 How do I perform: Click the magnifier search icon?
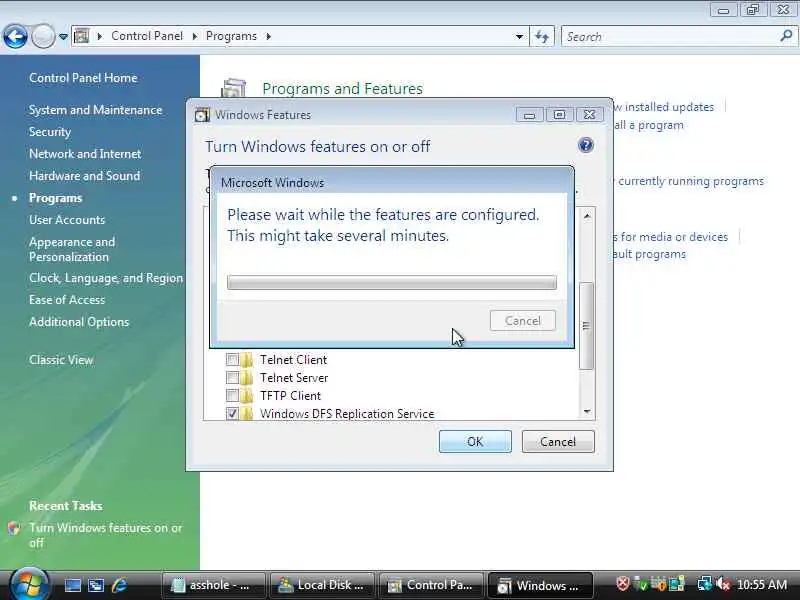[x=786, y=36]
